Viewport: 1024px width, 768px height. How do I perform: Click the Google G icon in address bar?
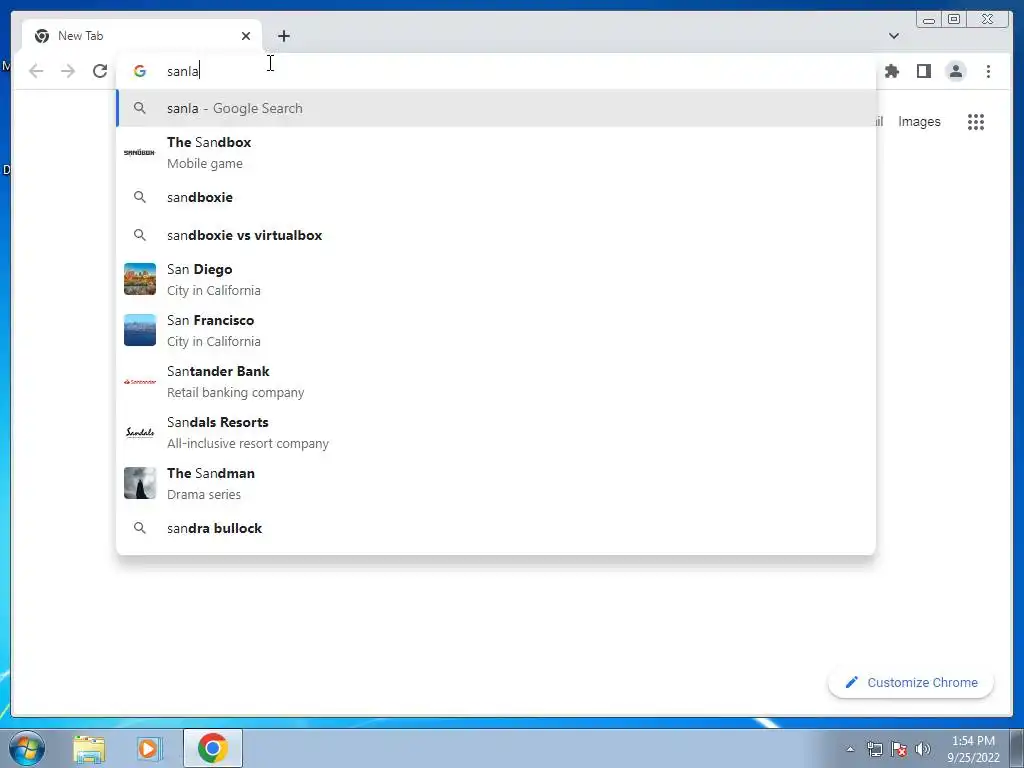140,71
